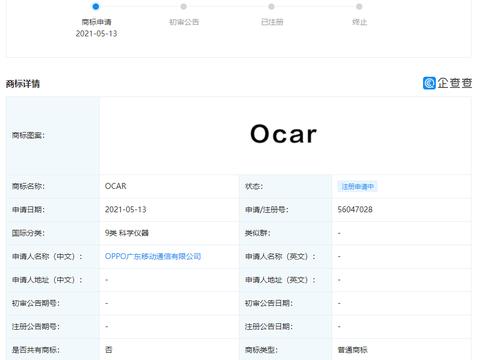Open the OPPO广东移动通信有限公司 applicant link
The image size is (480, 360).
(x=153, y=256)
